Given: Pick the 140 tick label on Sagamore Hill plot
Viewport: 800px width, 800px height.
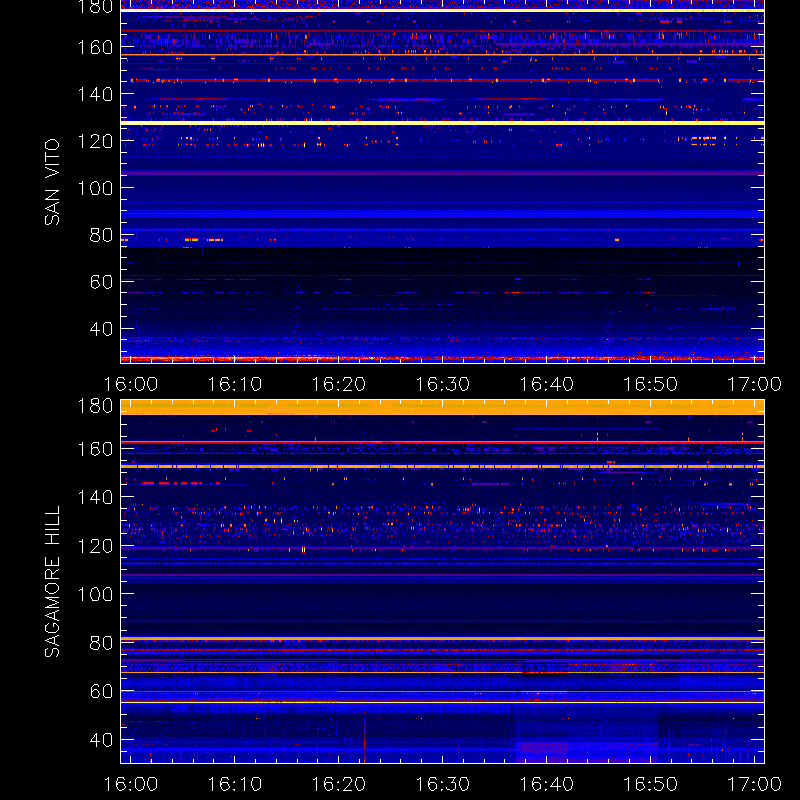Looking at the screenshot, I should 95,497.
